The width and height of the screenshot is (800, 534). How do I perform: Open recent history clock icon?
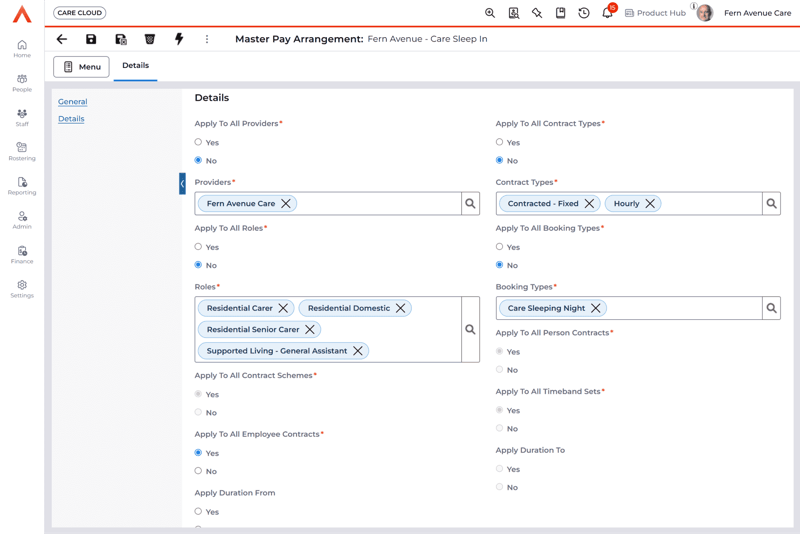[x=584, y=13]
